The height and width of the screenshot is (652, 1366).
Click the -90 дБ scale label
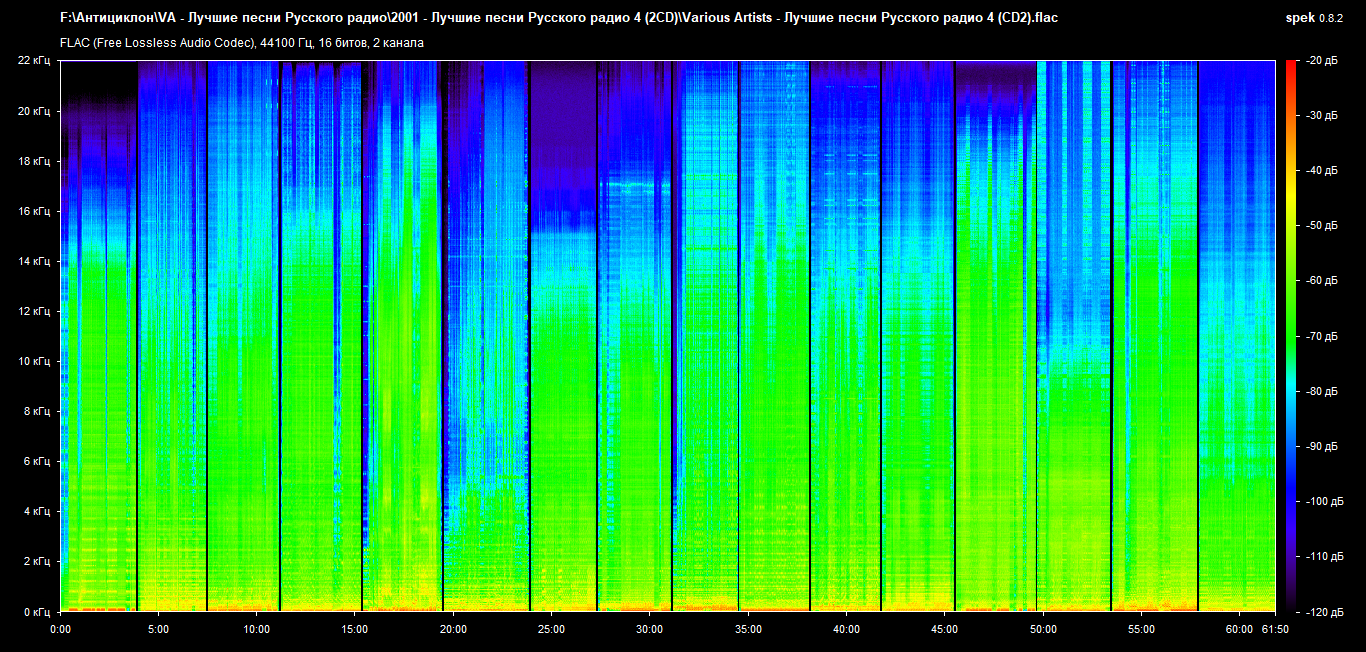tap(1325, 446)
